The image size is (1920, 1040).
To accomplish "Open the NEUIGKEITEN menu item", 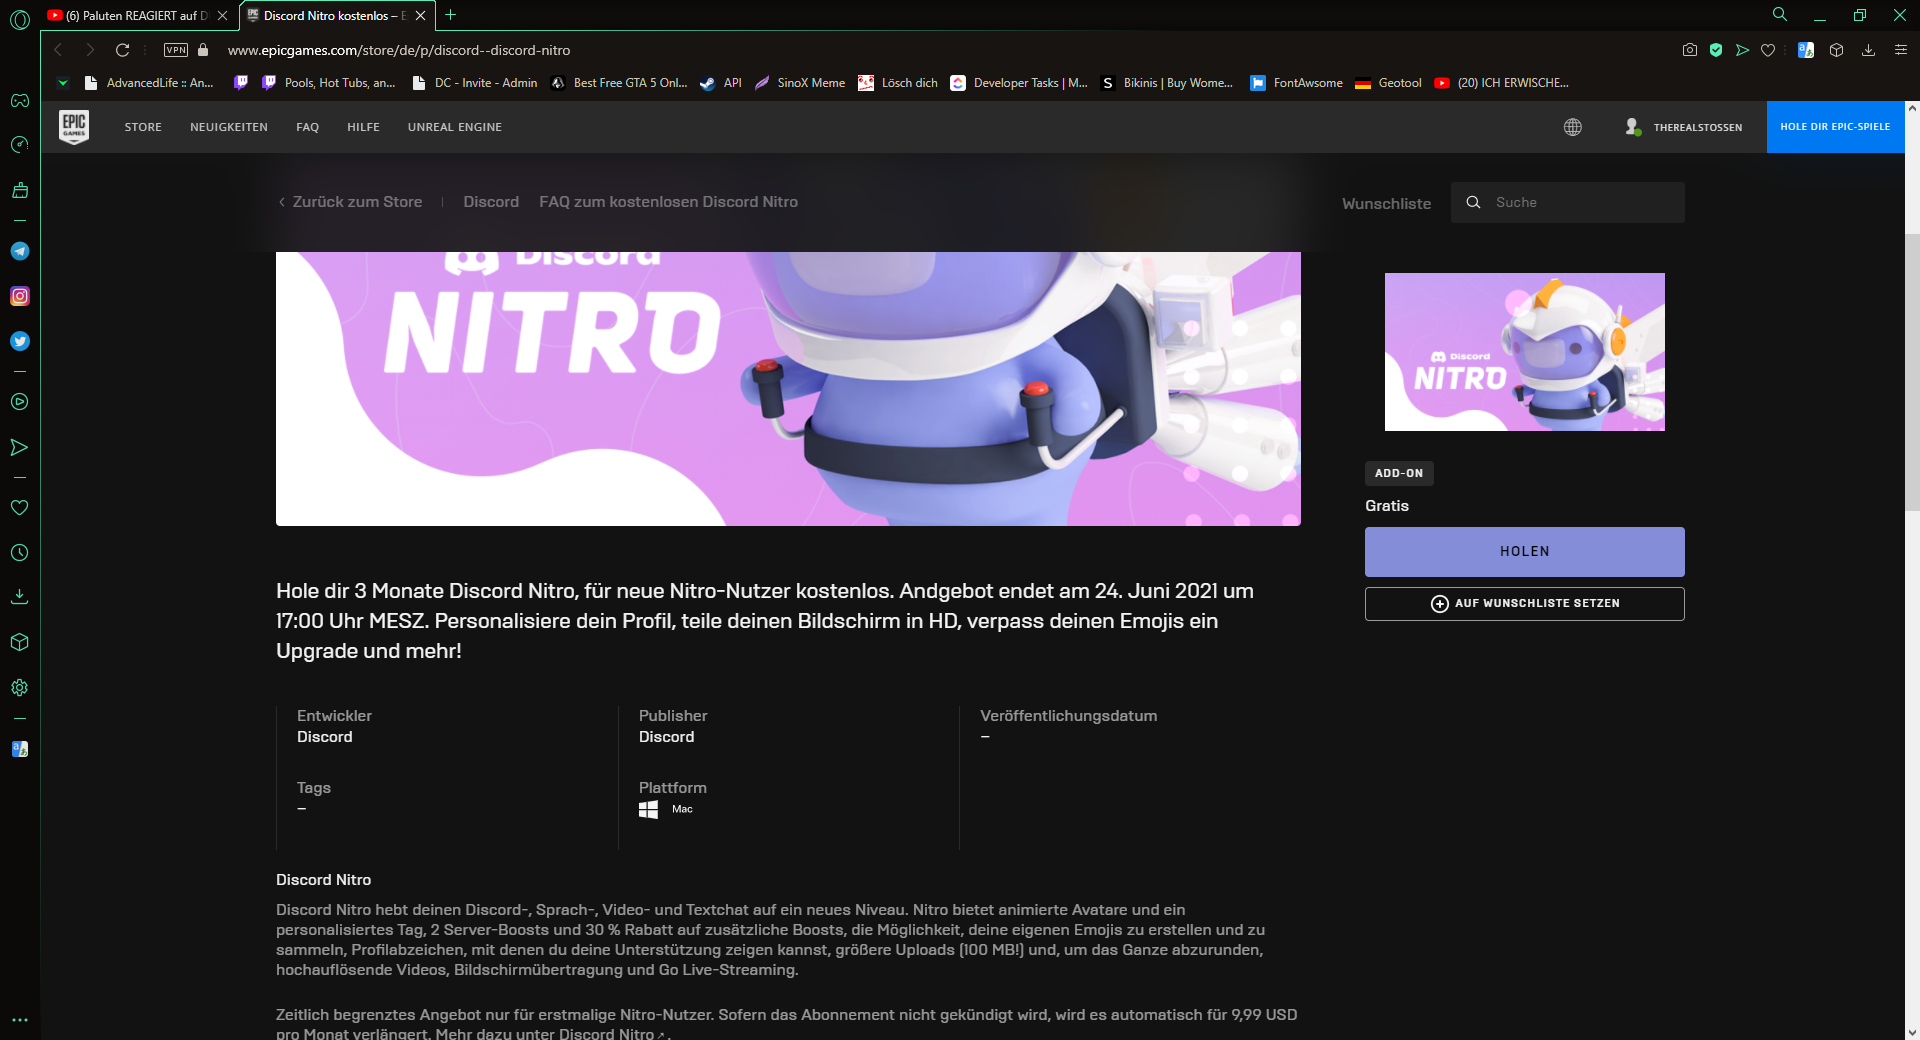I will click(x=229, y=127).
